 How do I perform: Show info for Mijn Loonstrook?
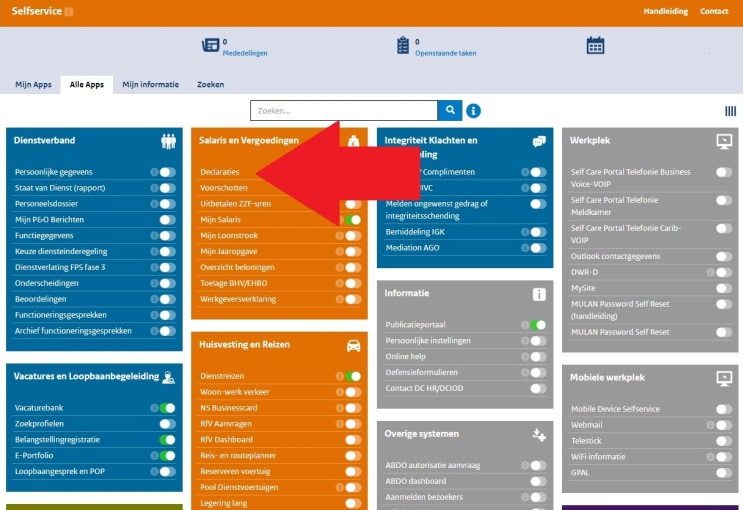[339, 236]
